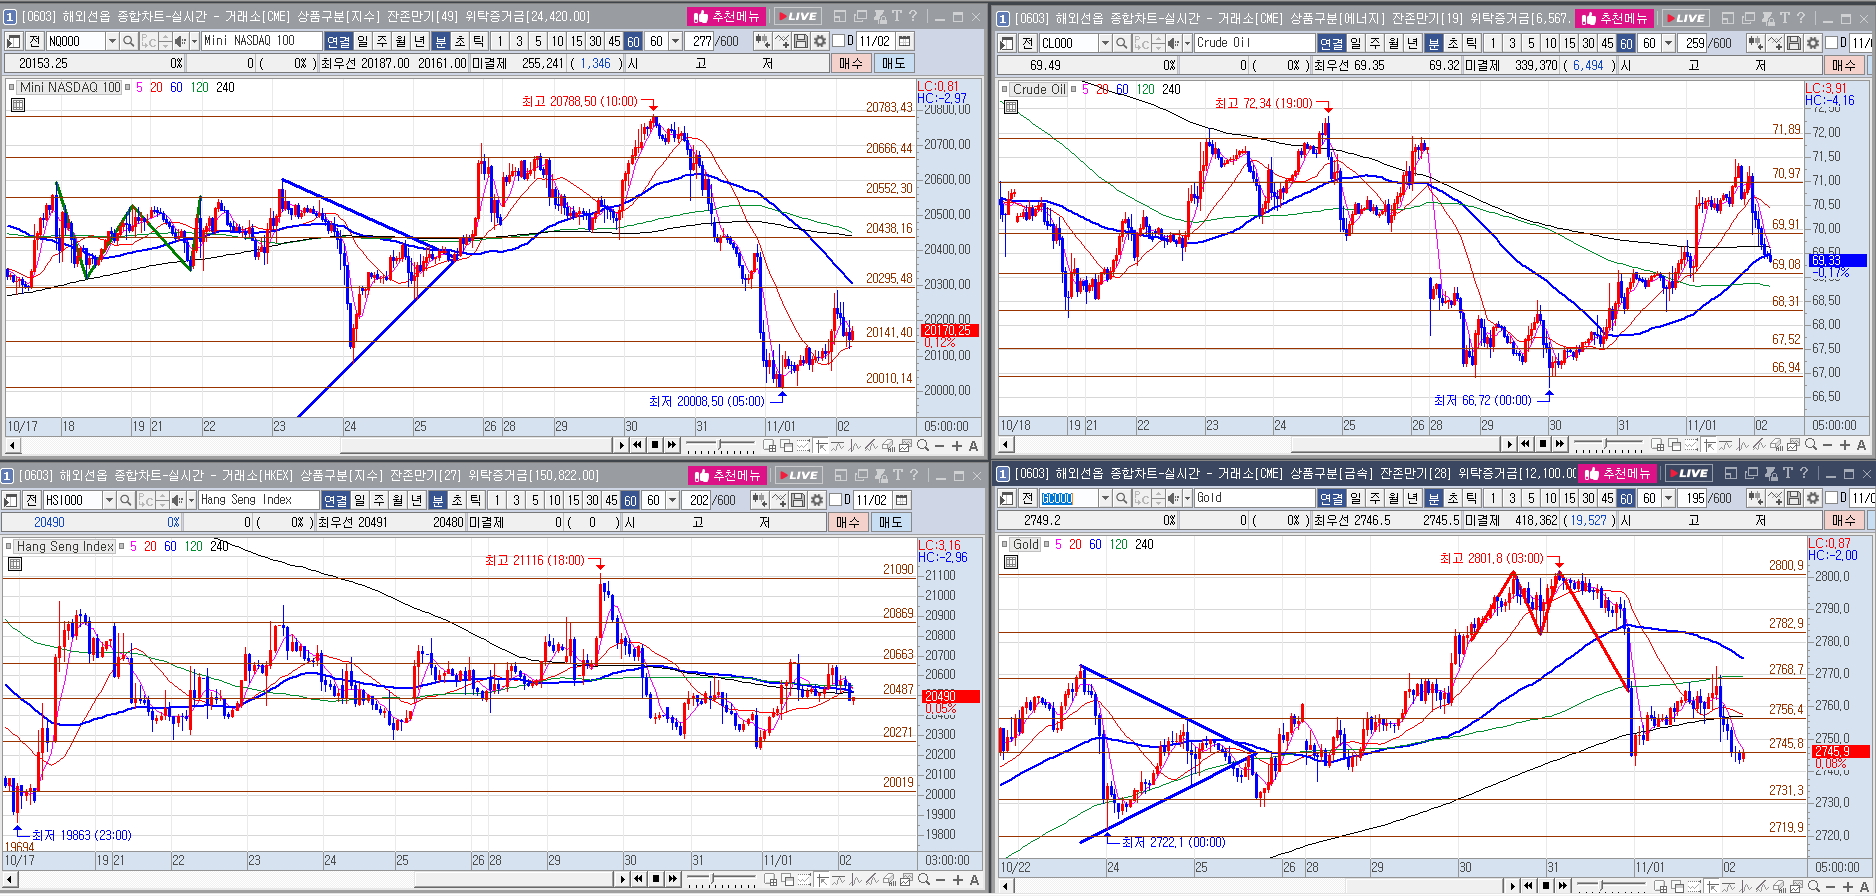
Task: Open calendar picker in Hang Seng window
Action: coord(901,499)
